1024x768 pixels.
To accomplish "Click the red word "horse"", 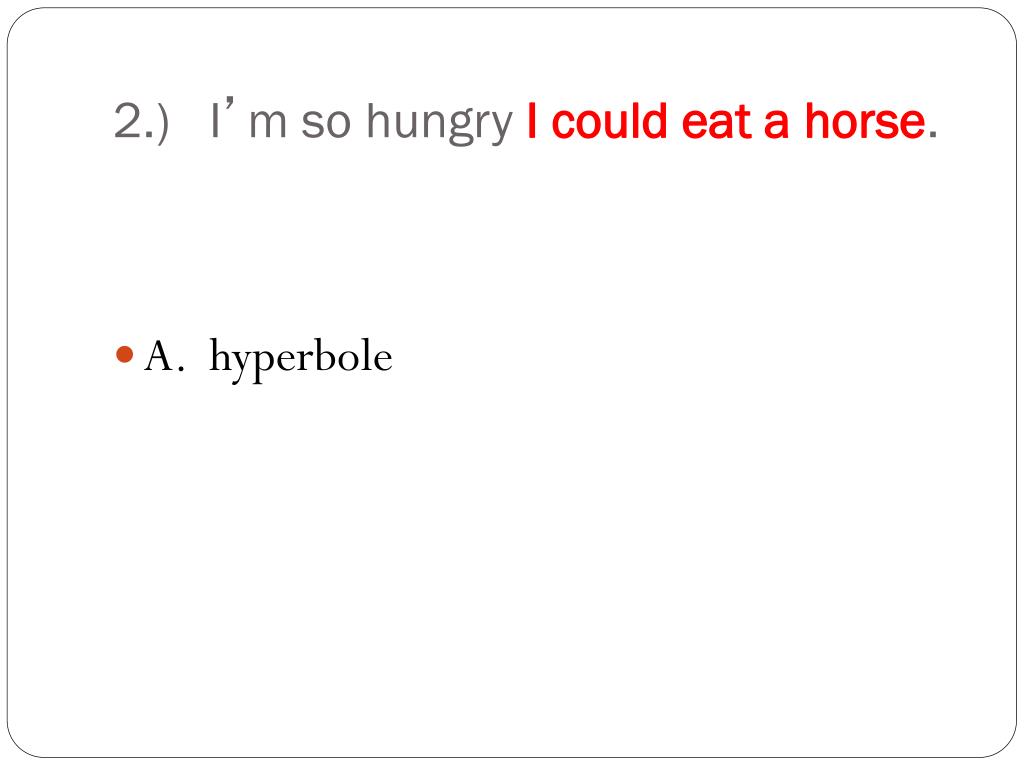I will [865, 121].
